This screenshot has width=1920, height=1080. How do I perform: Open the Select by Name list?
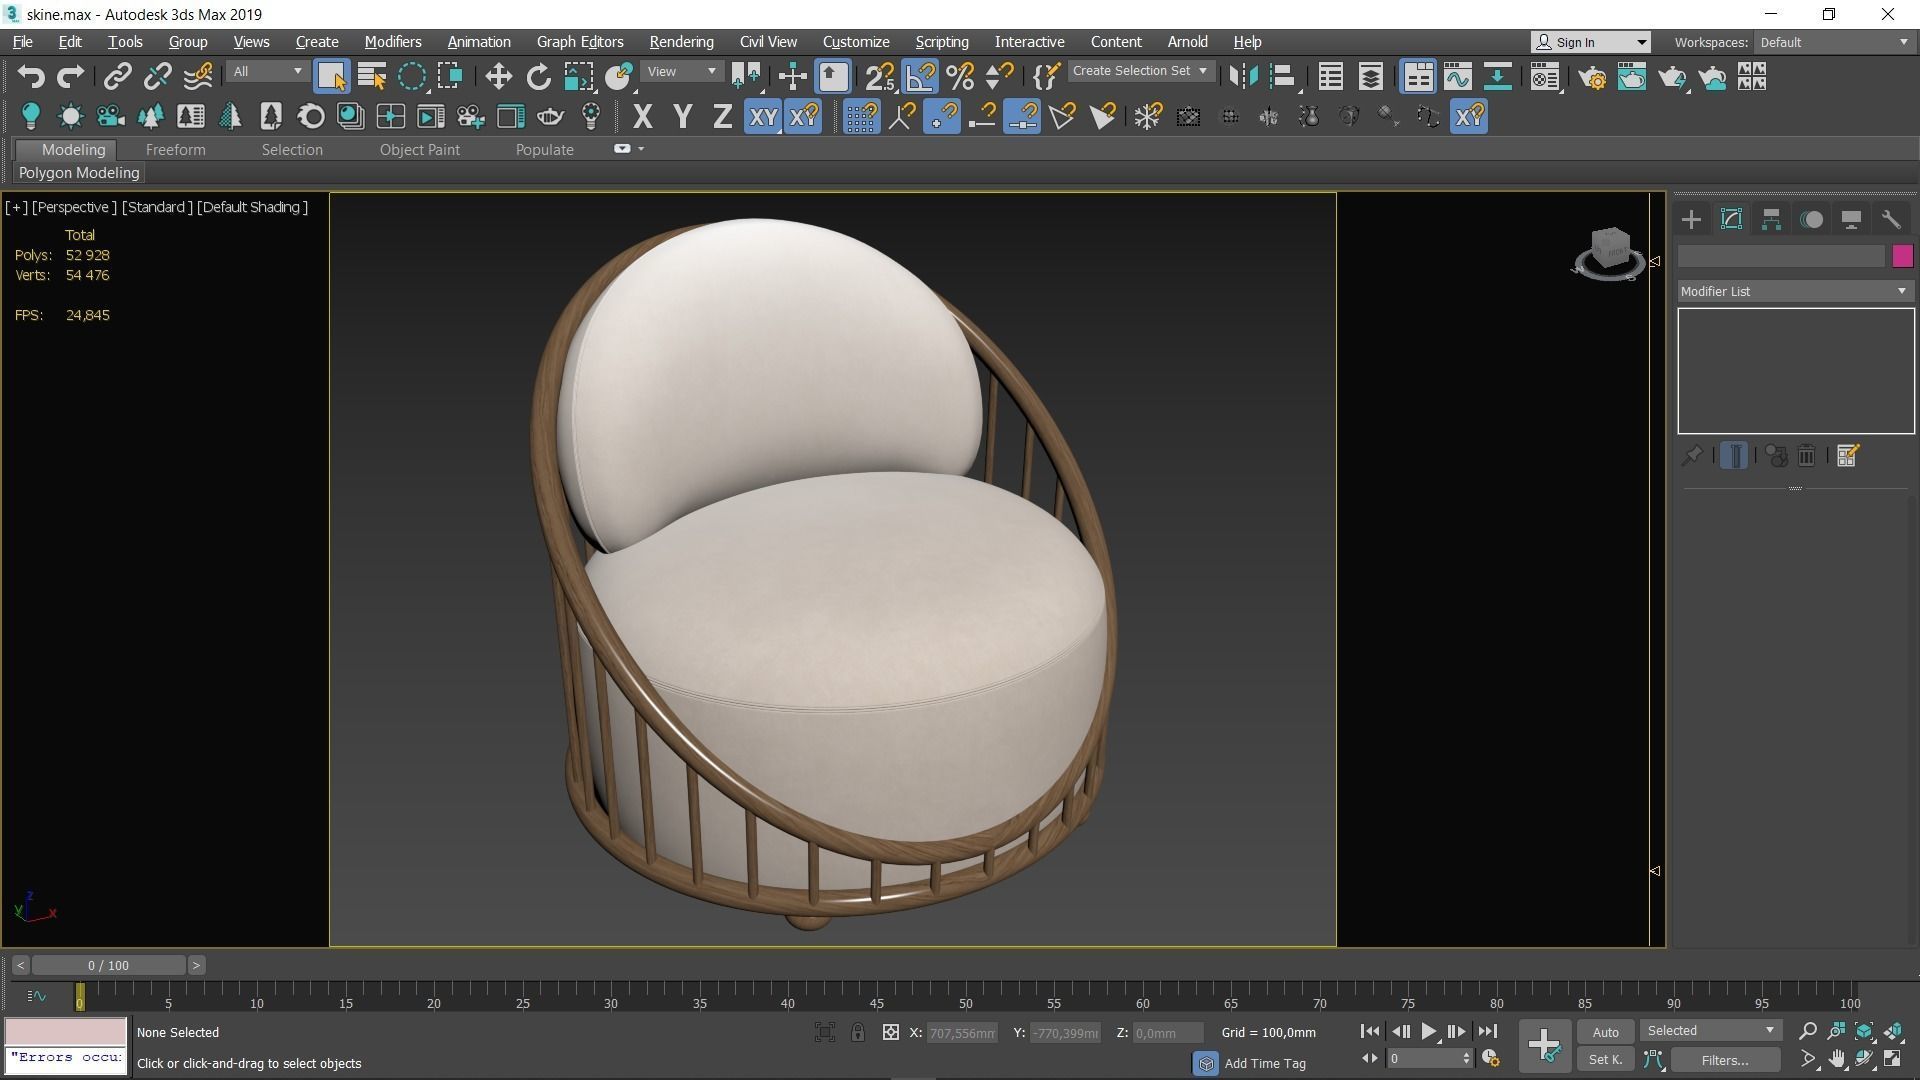pyautogui.click(x=372, y=77)
